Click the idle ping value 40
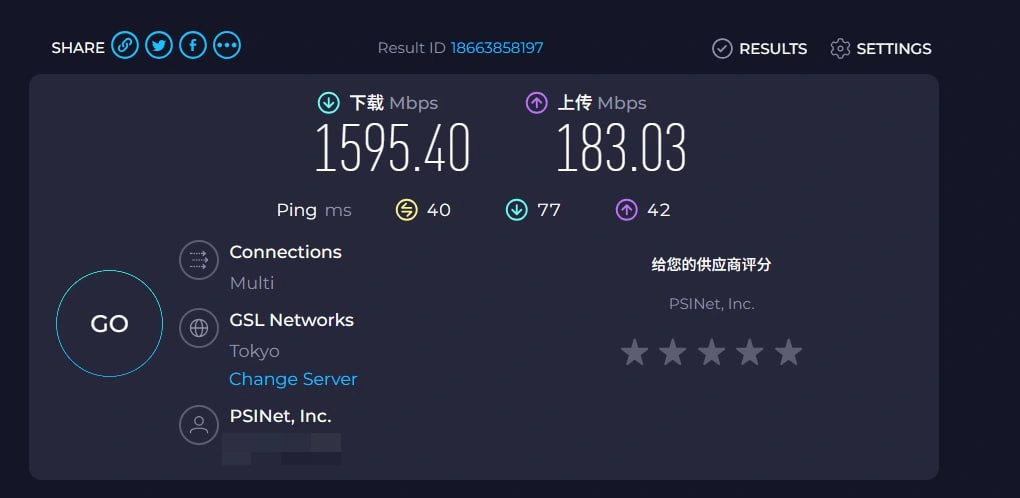This screenshot has height=498, width=1020. 438,210
